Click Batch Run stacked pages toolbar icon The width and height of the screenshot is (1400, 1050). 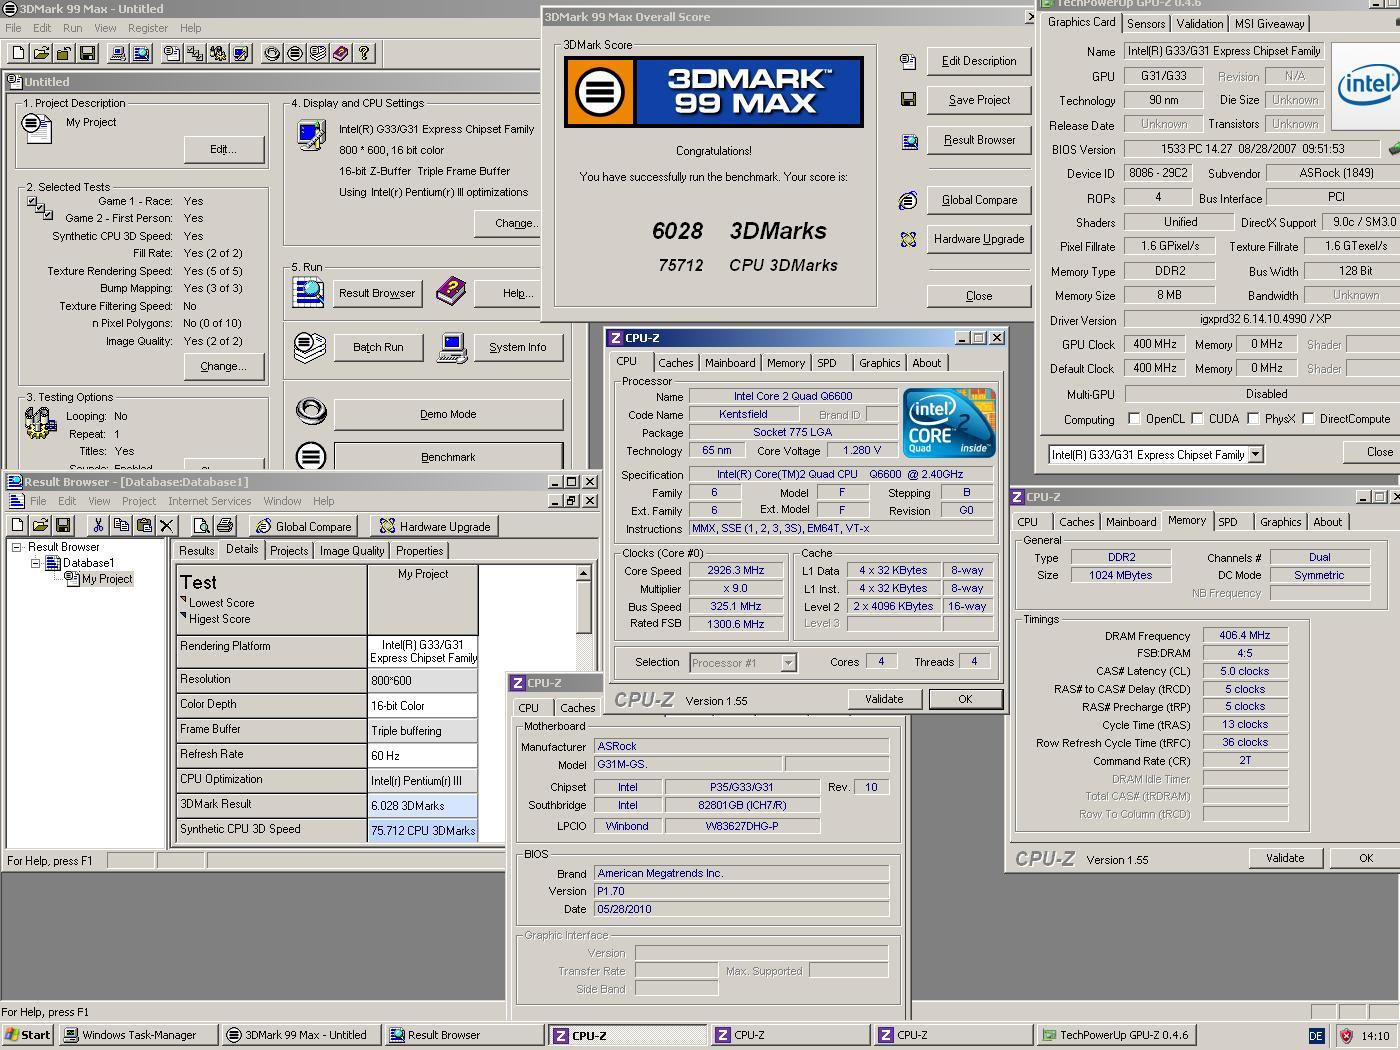tap(318, 53)
